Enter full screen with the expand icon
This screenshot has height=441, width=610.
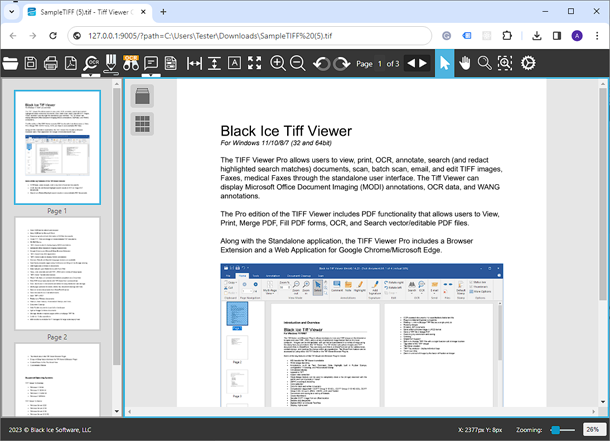coord(254,64)
